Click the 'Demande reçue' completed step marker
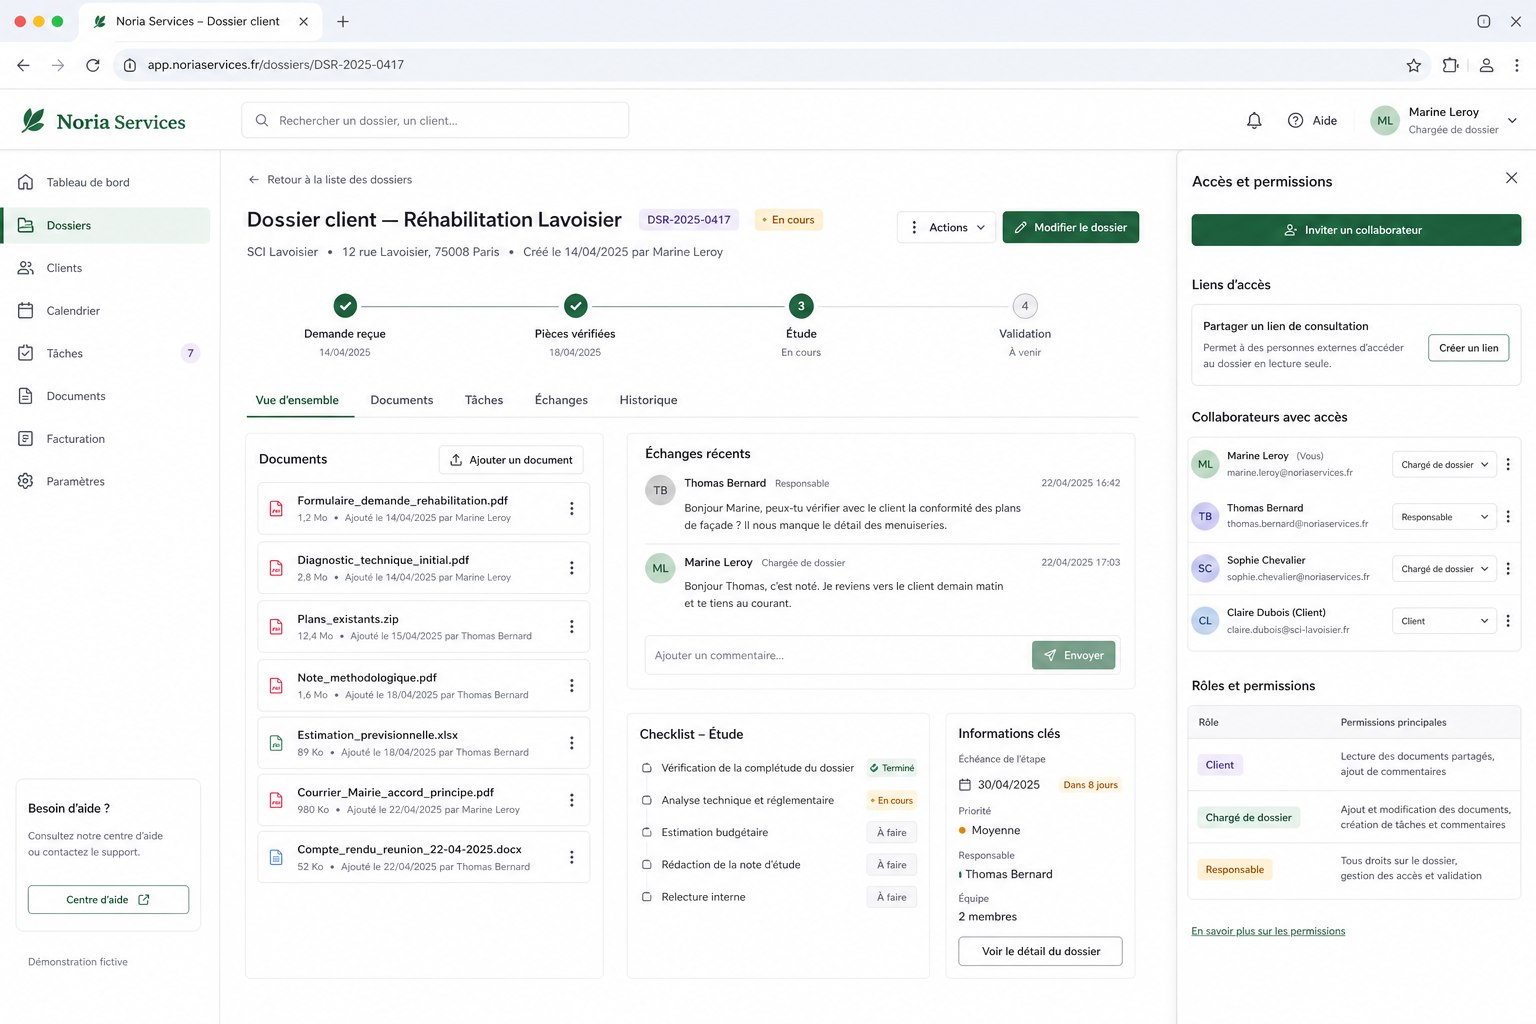The image size is (1536, 1024). [345, 306]
